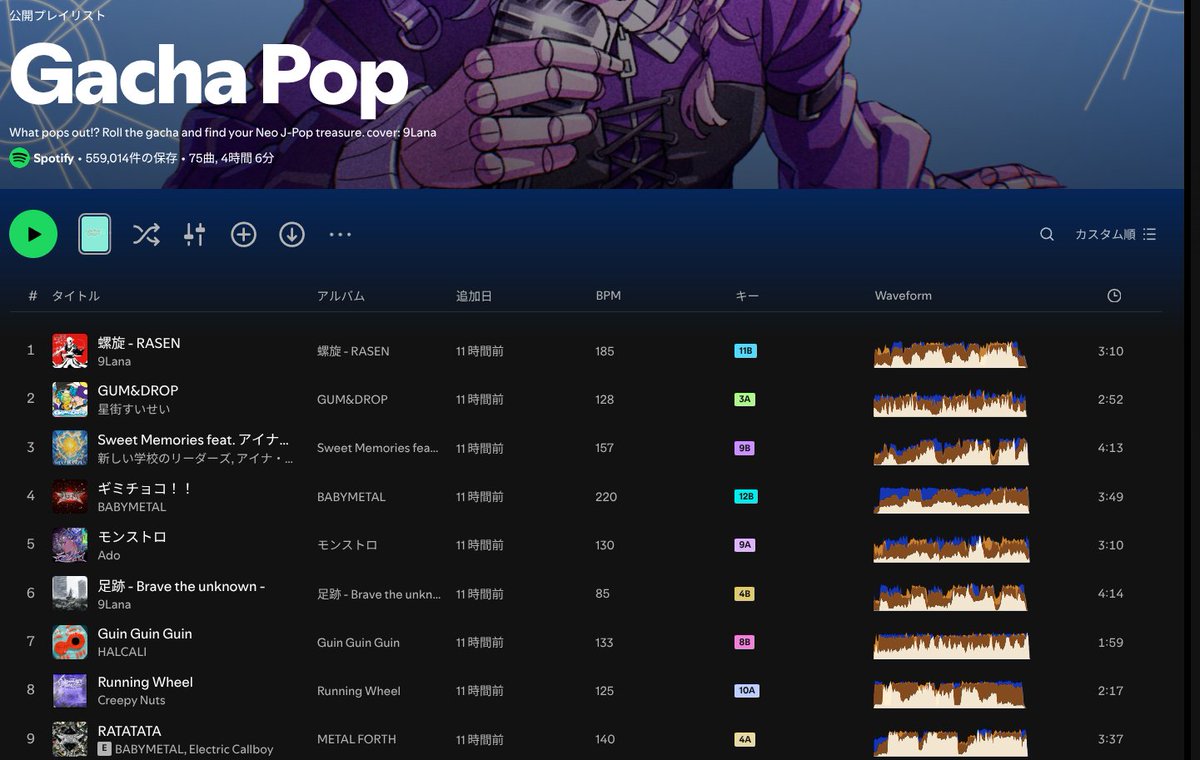Open the カスタム順 sort dropdown
This screenshot has height=760, width=1200.
pyautogui.click(x=1115, y=234)
